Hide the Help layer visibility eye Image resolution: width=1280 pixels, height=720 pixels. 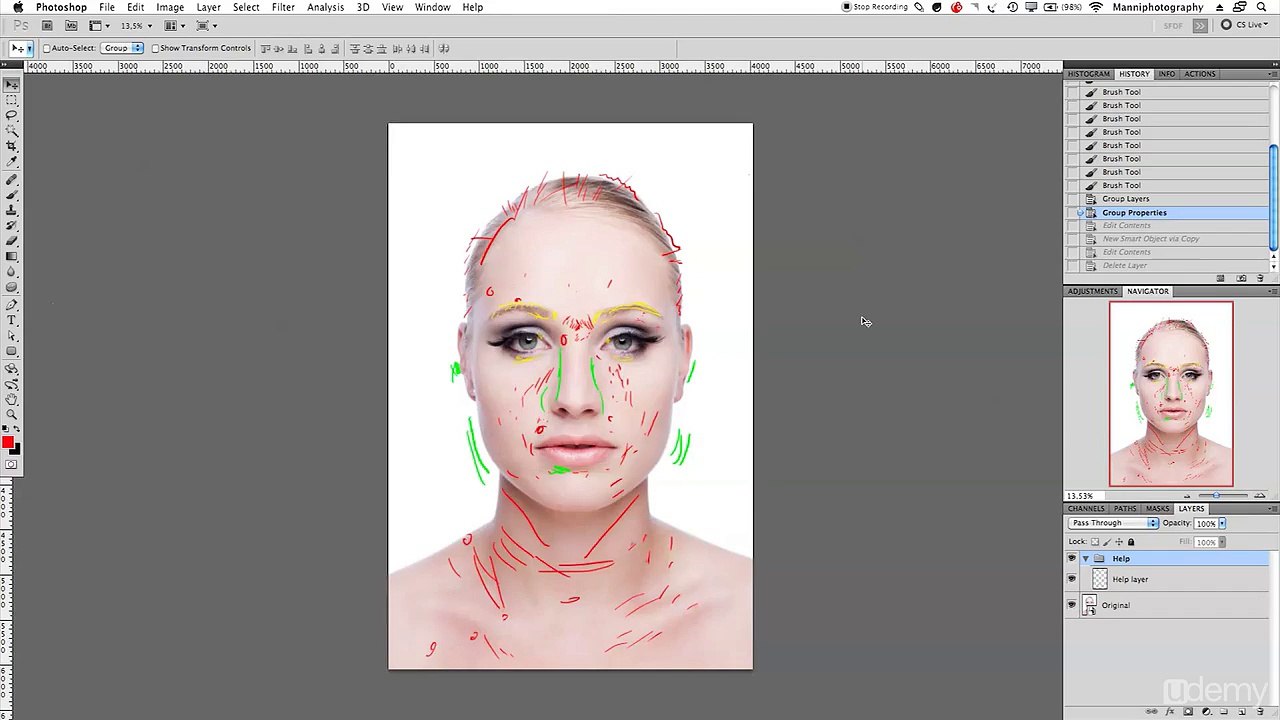(x=1072, y=579)
